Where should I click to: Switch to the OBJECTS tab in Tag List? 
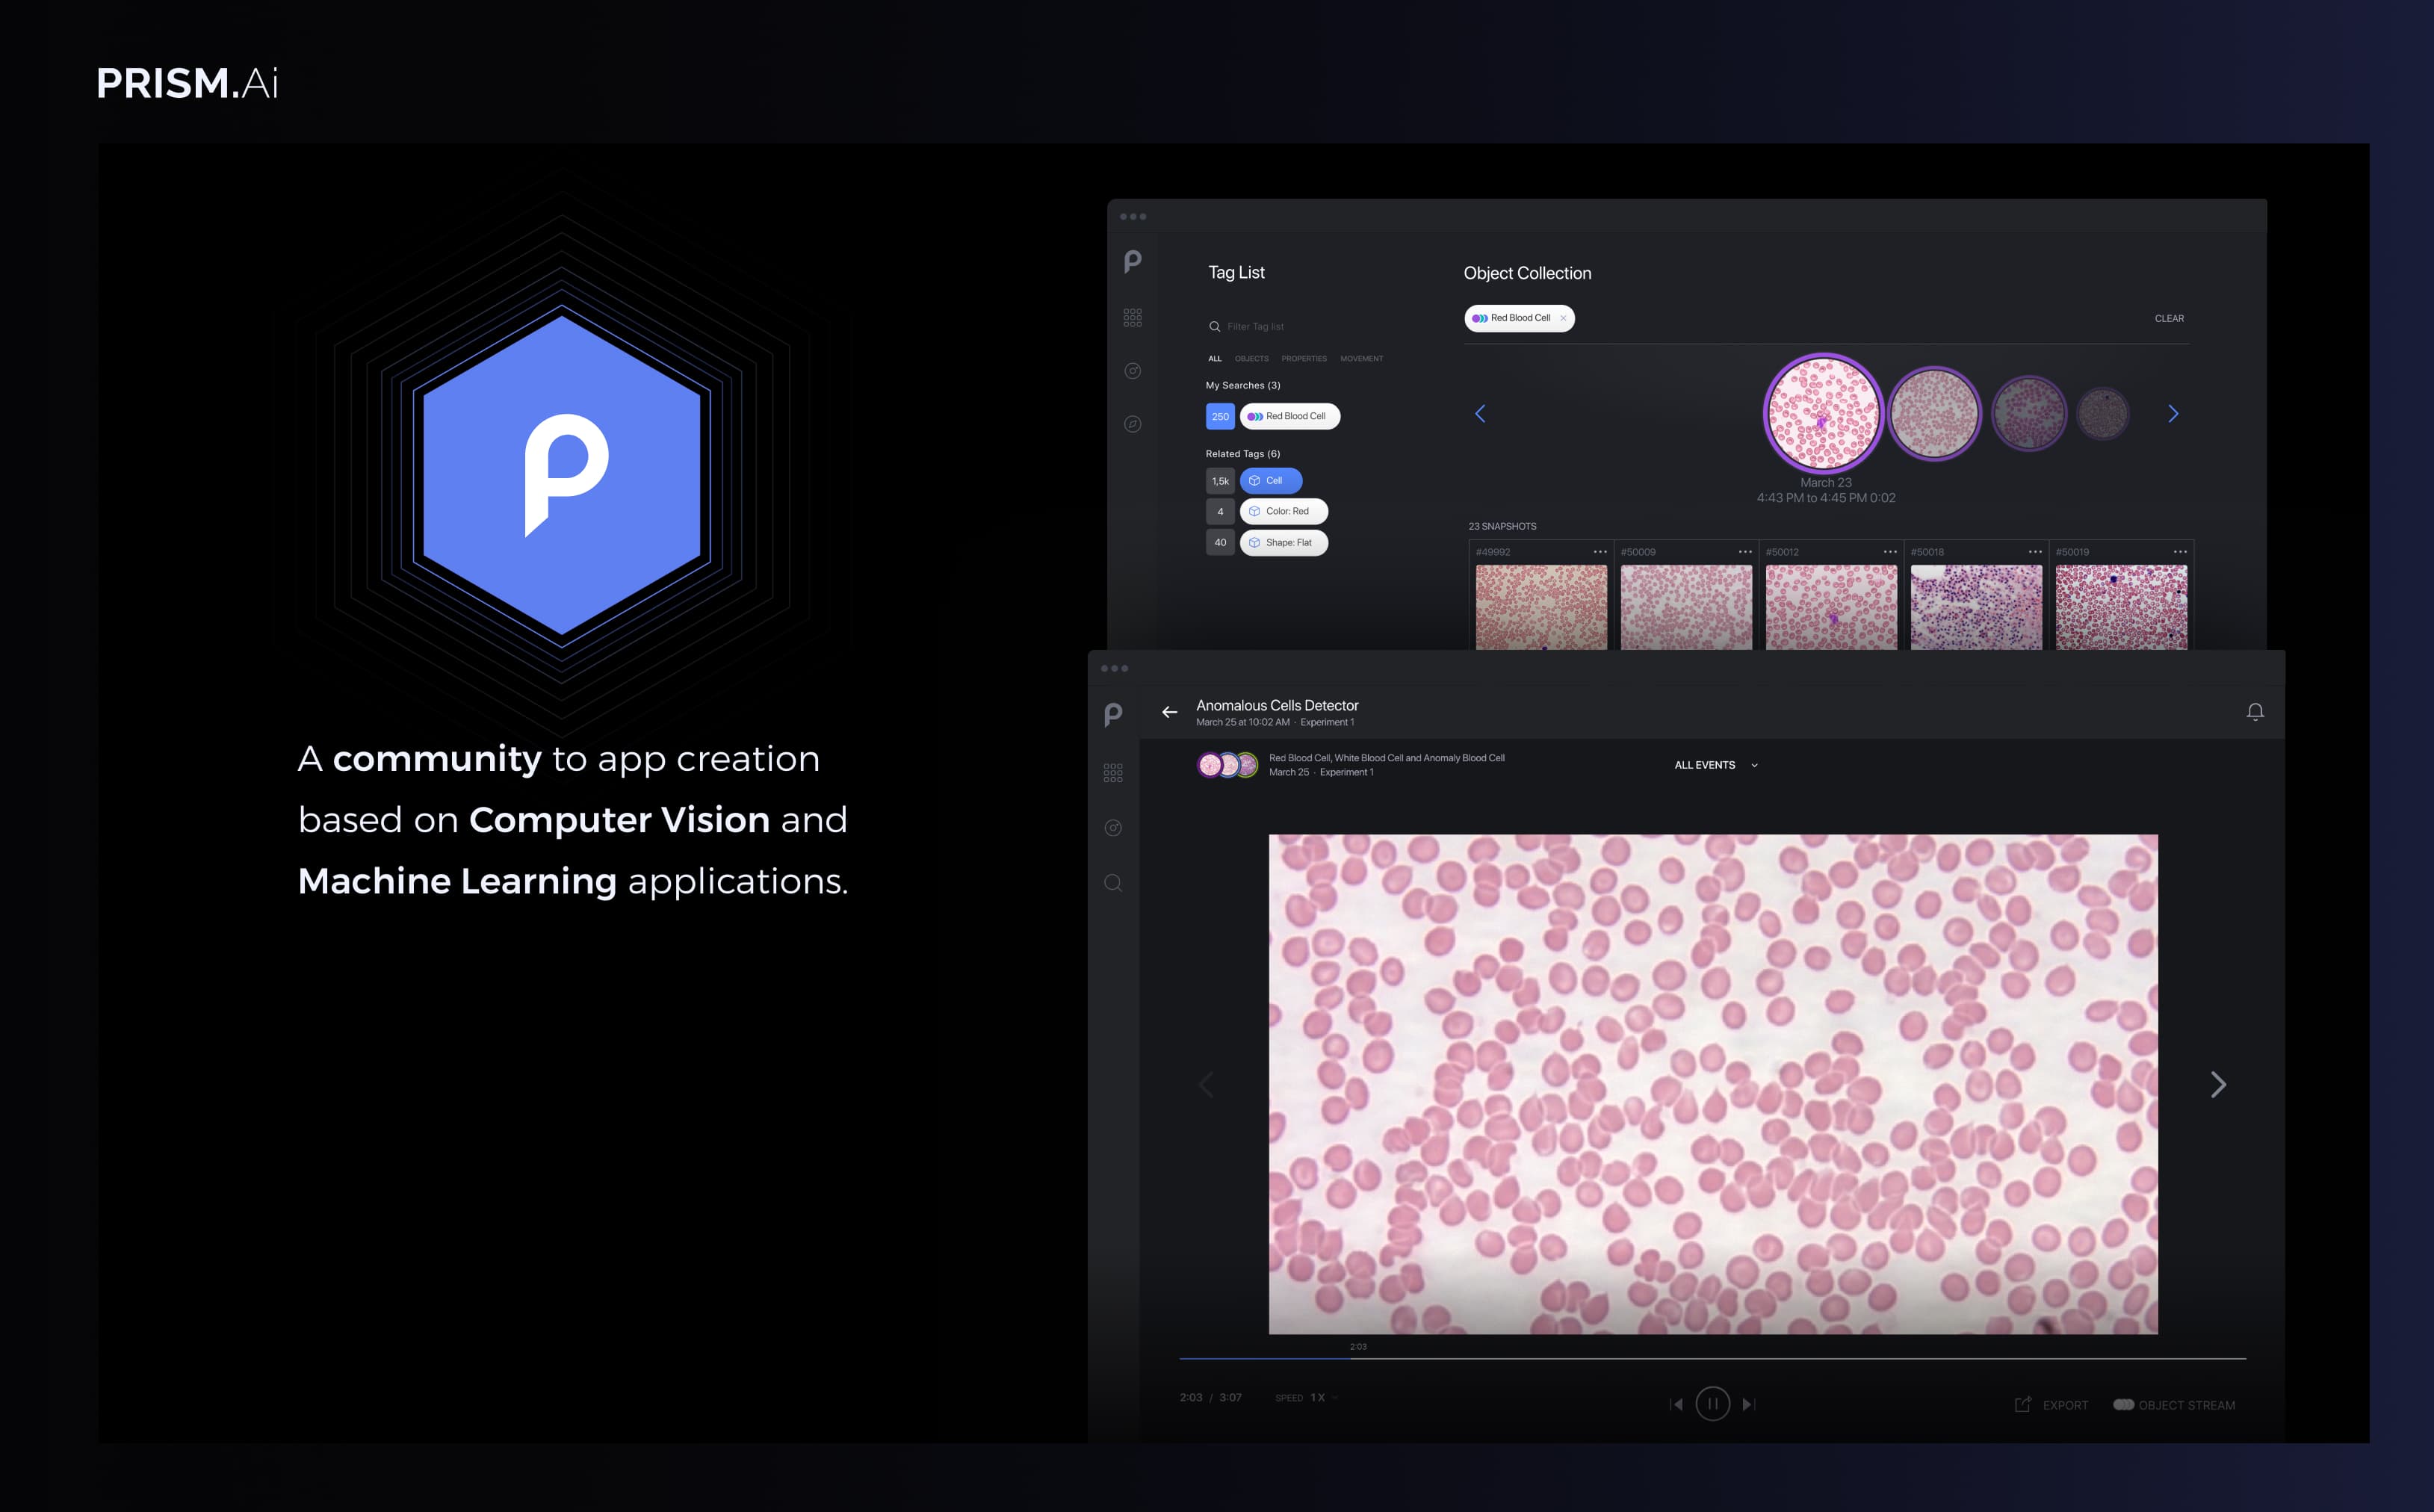point(1251,359)
